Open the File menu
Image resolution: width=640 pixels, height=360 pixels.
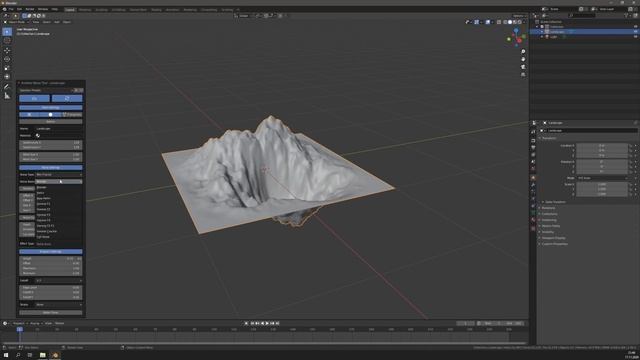(11, 9)
